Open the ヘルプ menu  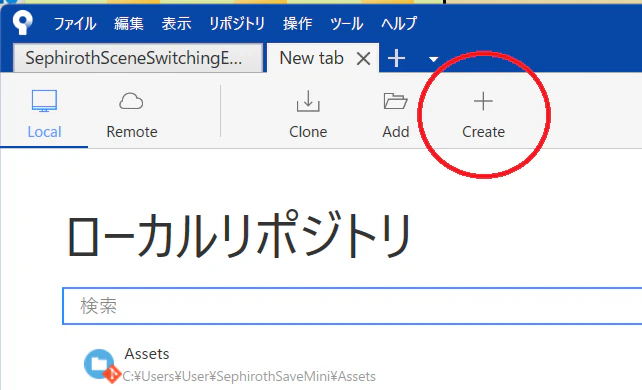pos(399,23)
